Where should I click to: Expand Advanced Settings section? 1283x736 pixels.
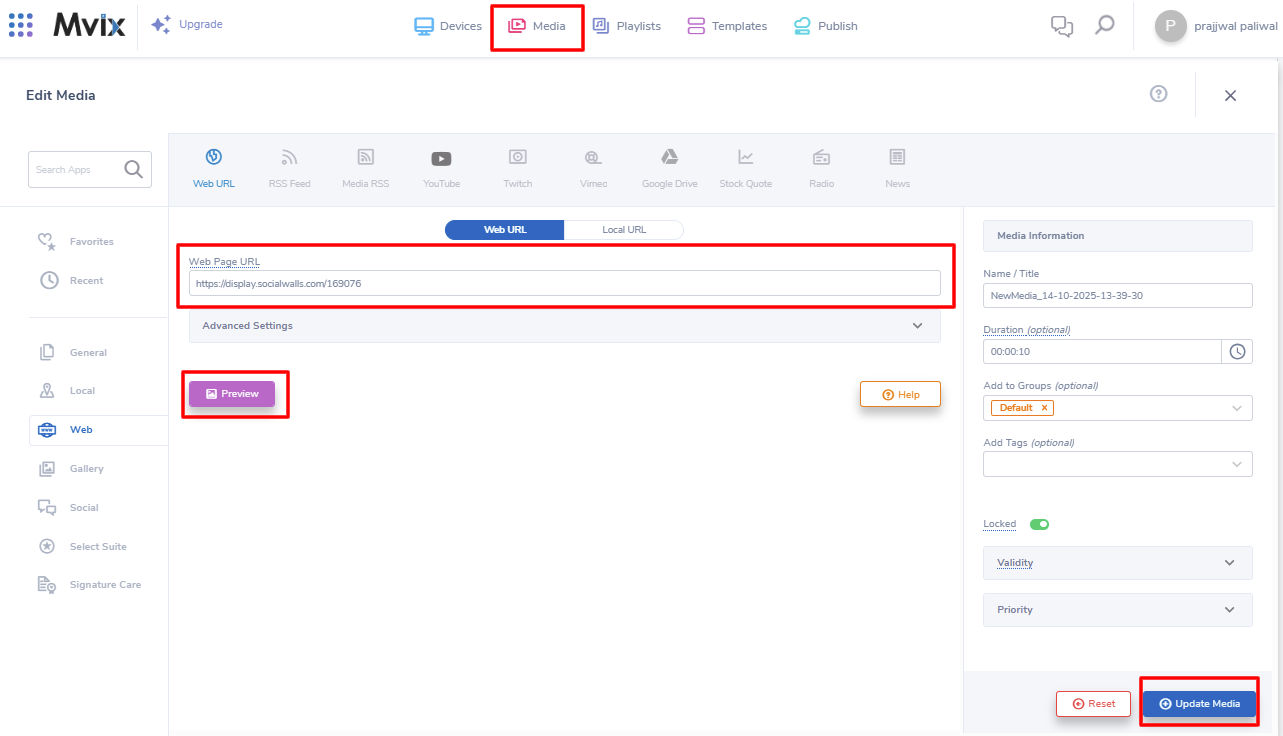[x=564, y=326]
